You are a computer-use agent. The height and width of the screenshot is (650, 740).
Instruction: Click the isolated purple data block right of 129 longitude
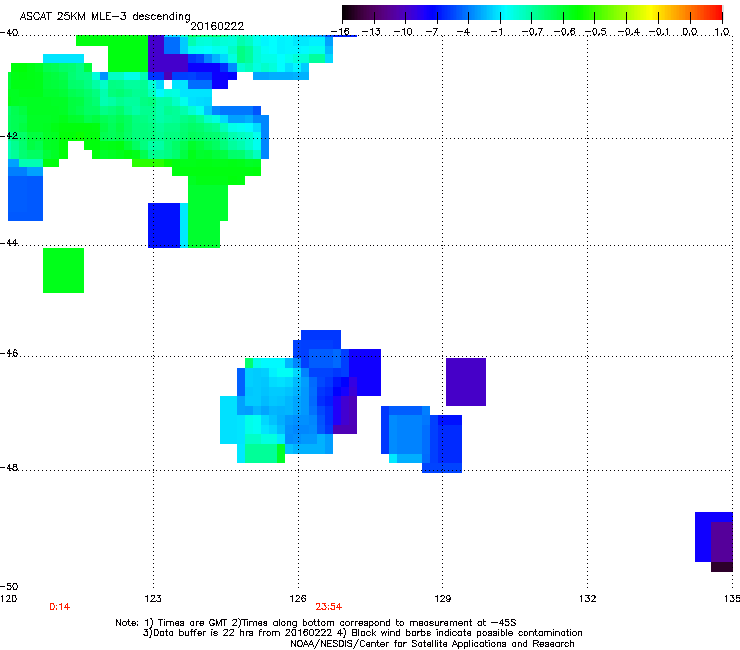click(466, 382)
